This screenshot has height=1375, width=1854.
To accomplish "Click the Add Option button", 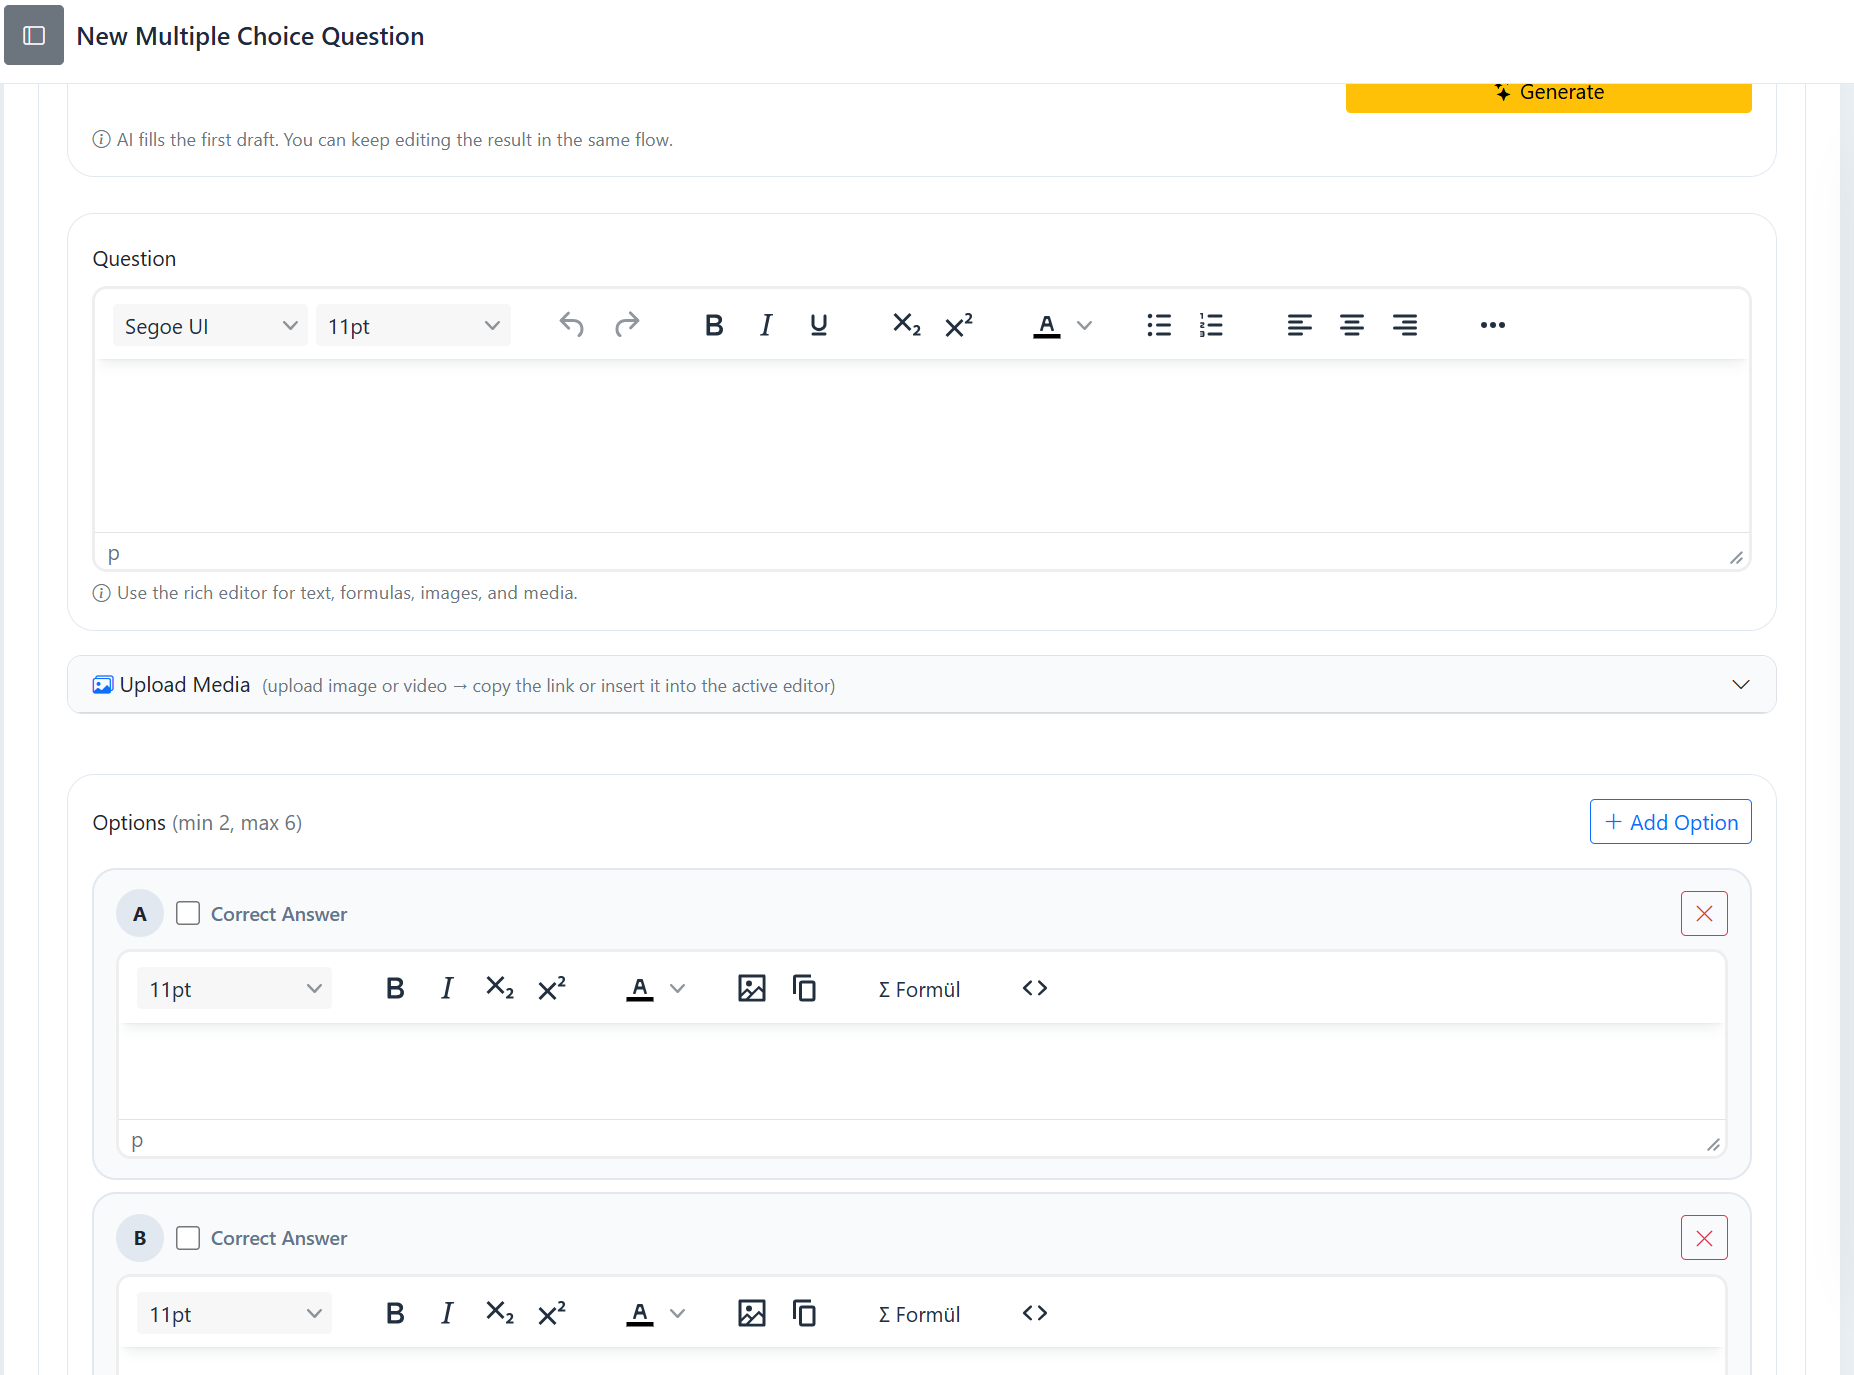I will pos(1670,822).
